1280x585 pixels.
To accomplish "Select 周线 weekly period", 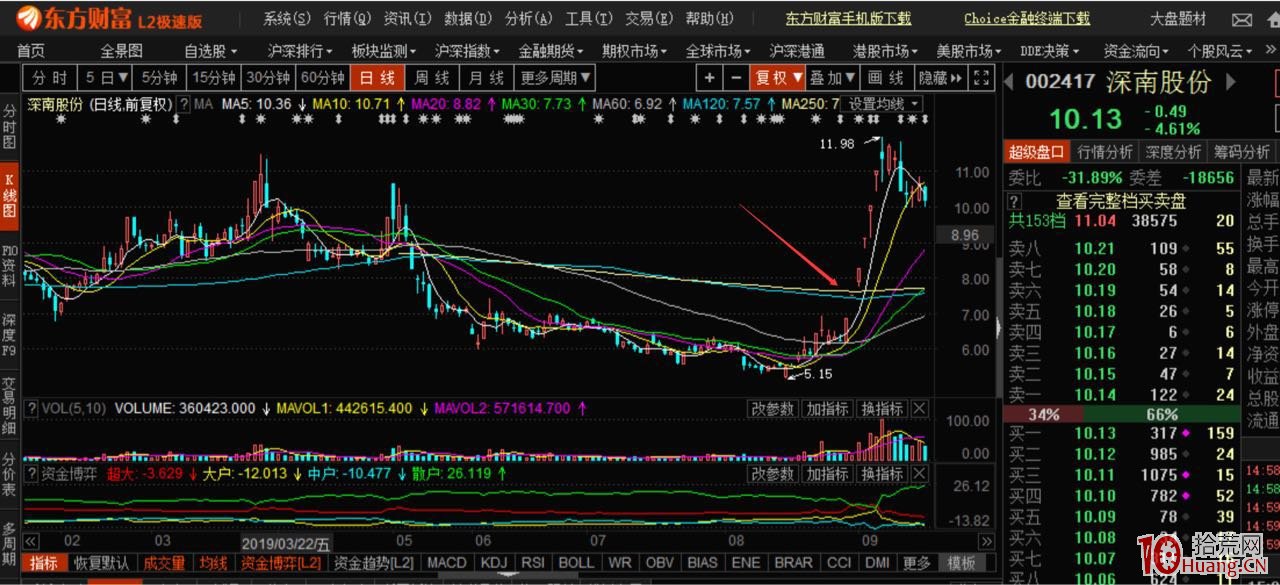I will click(x=432, y=78).
